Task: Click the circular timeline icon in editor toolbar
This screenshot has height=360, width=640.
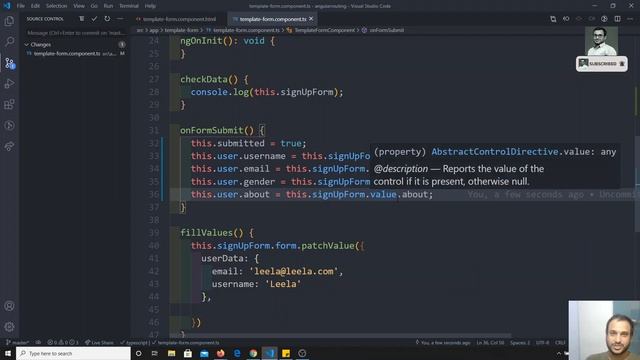Action: pos(604,19)
